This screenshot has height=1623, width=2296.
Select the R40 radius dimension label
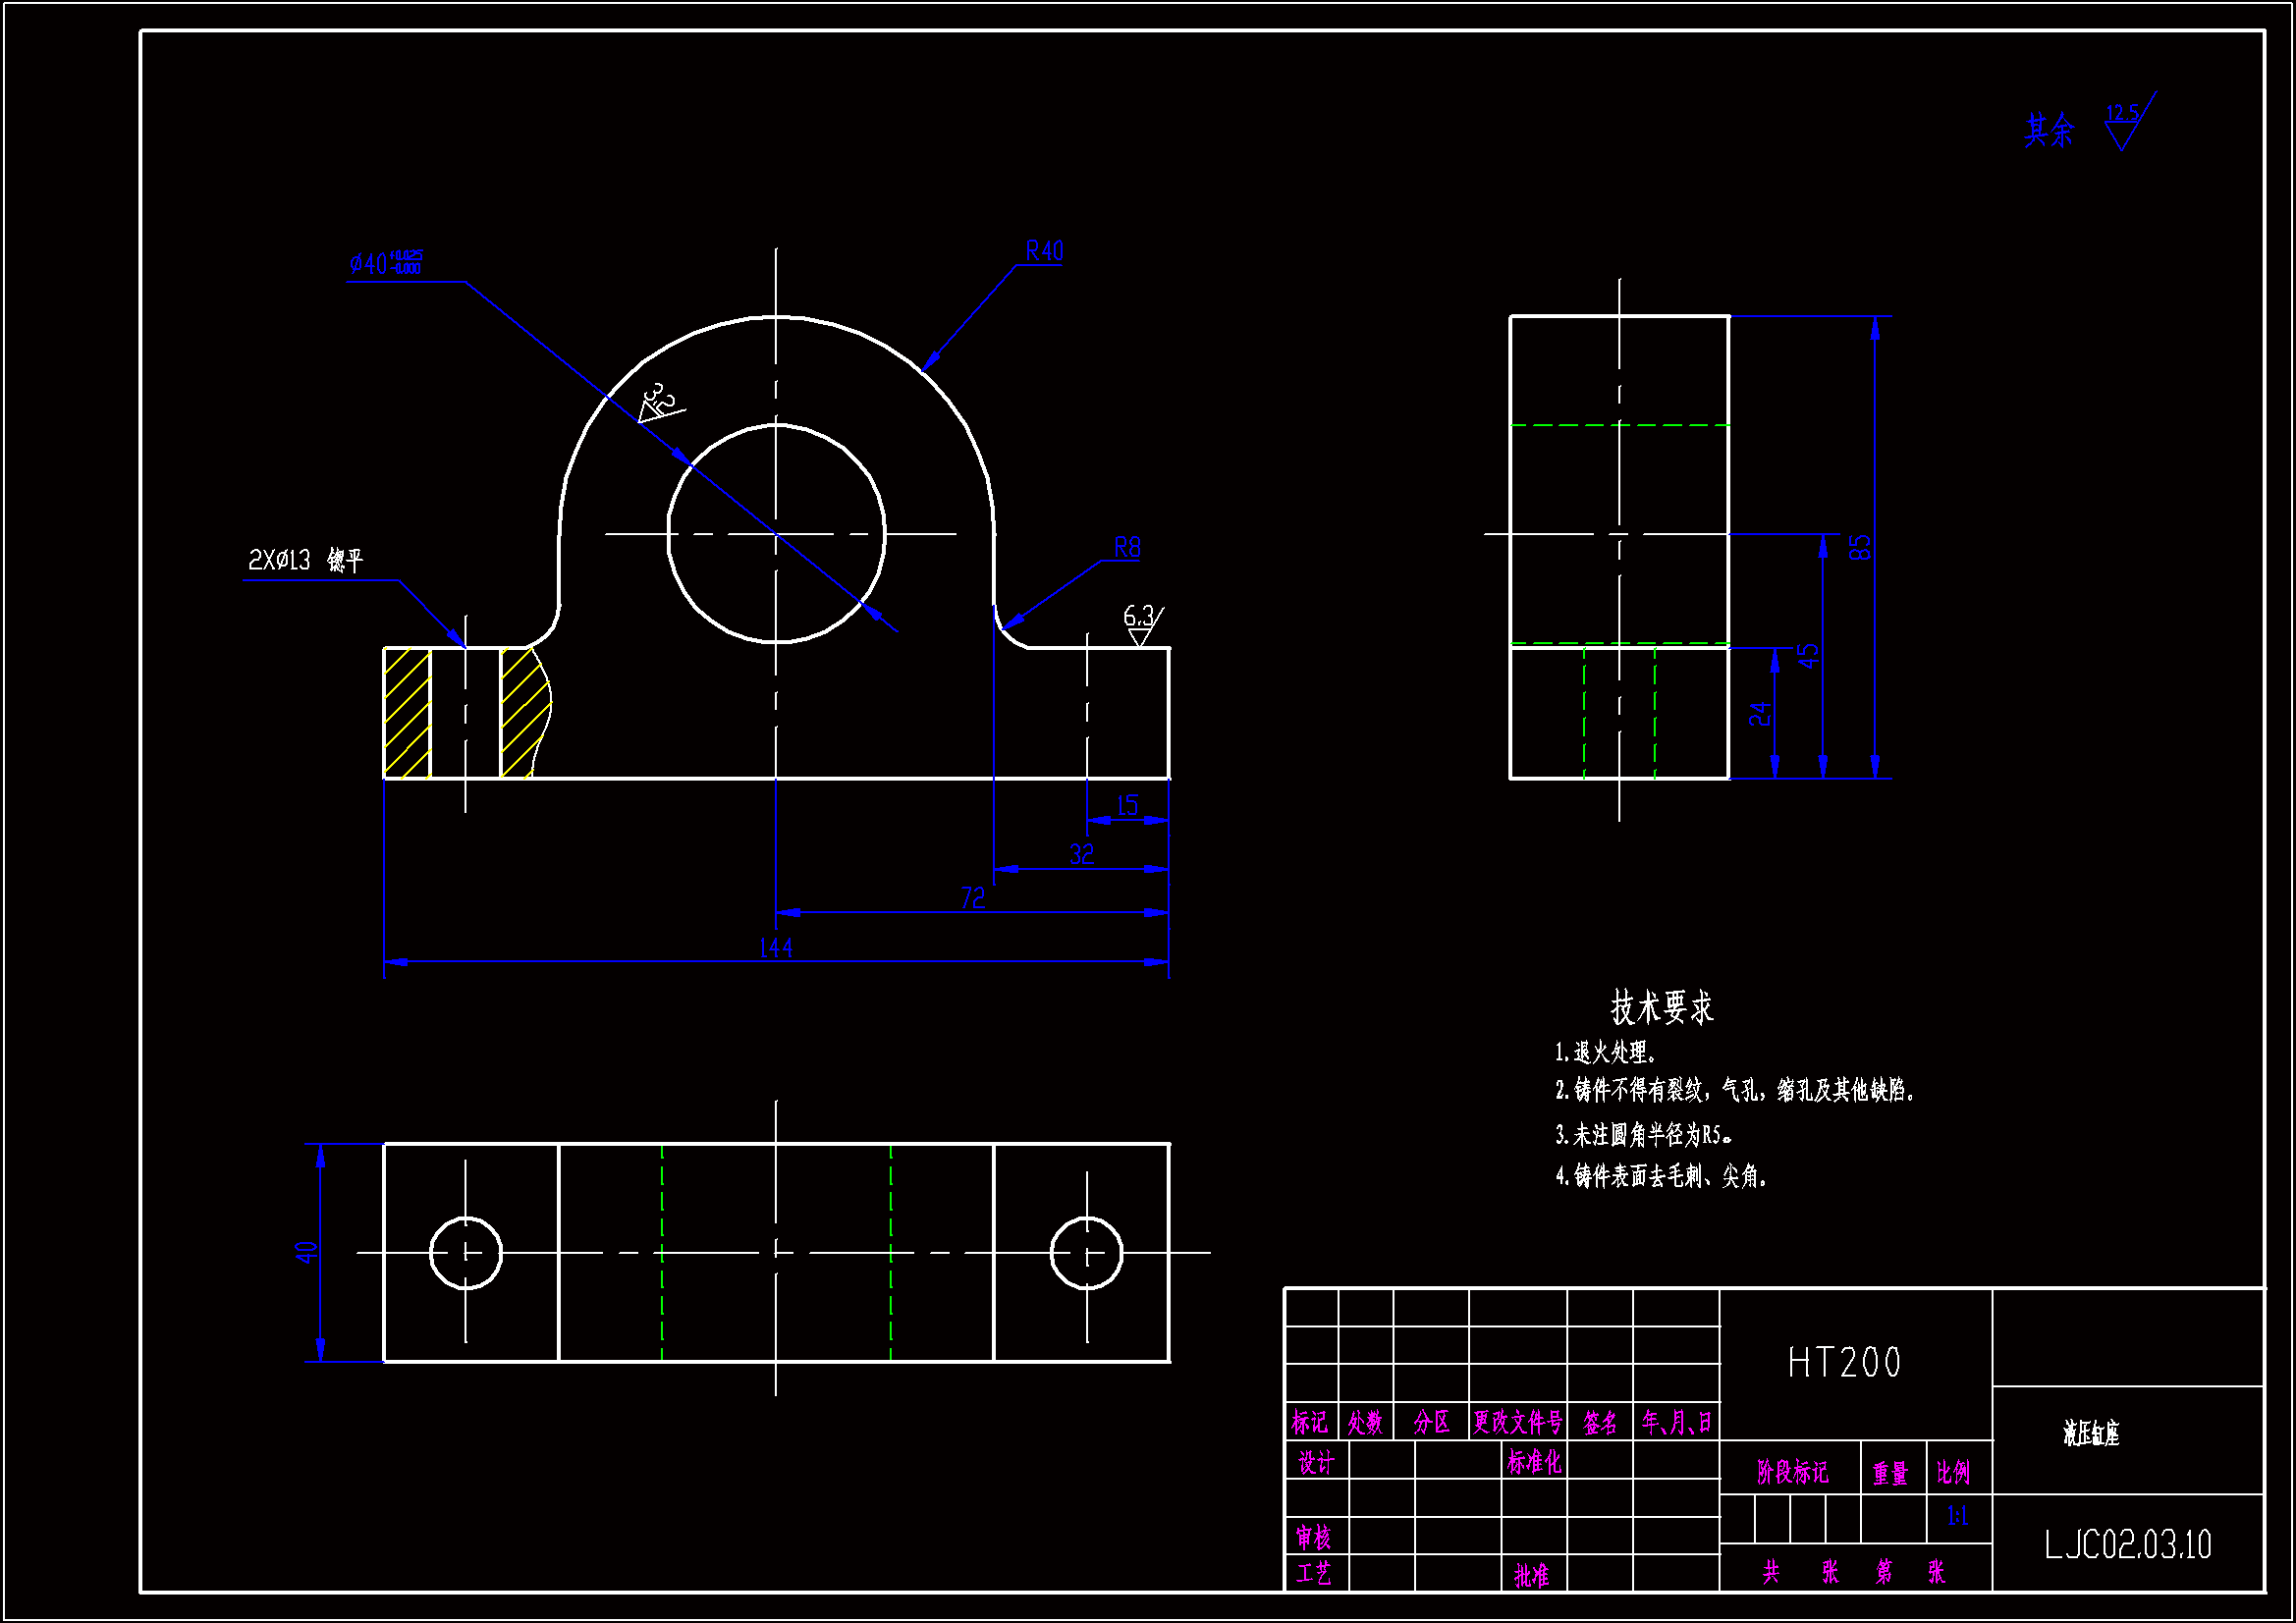[1044, 251]
